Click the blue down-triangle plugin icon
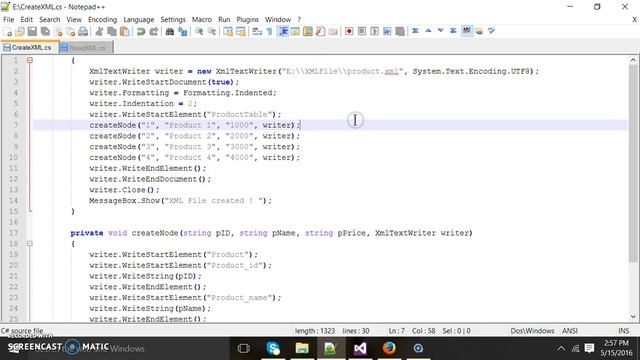 pyautogui.click(x=441, y=31)
